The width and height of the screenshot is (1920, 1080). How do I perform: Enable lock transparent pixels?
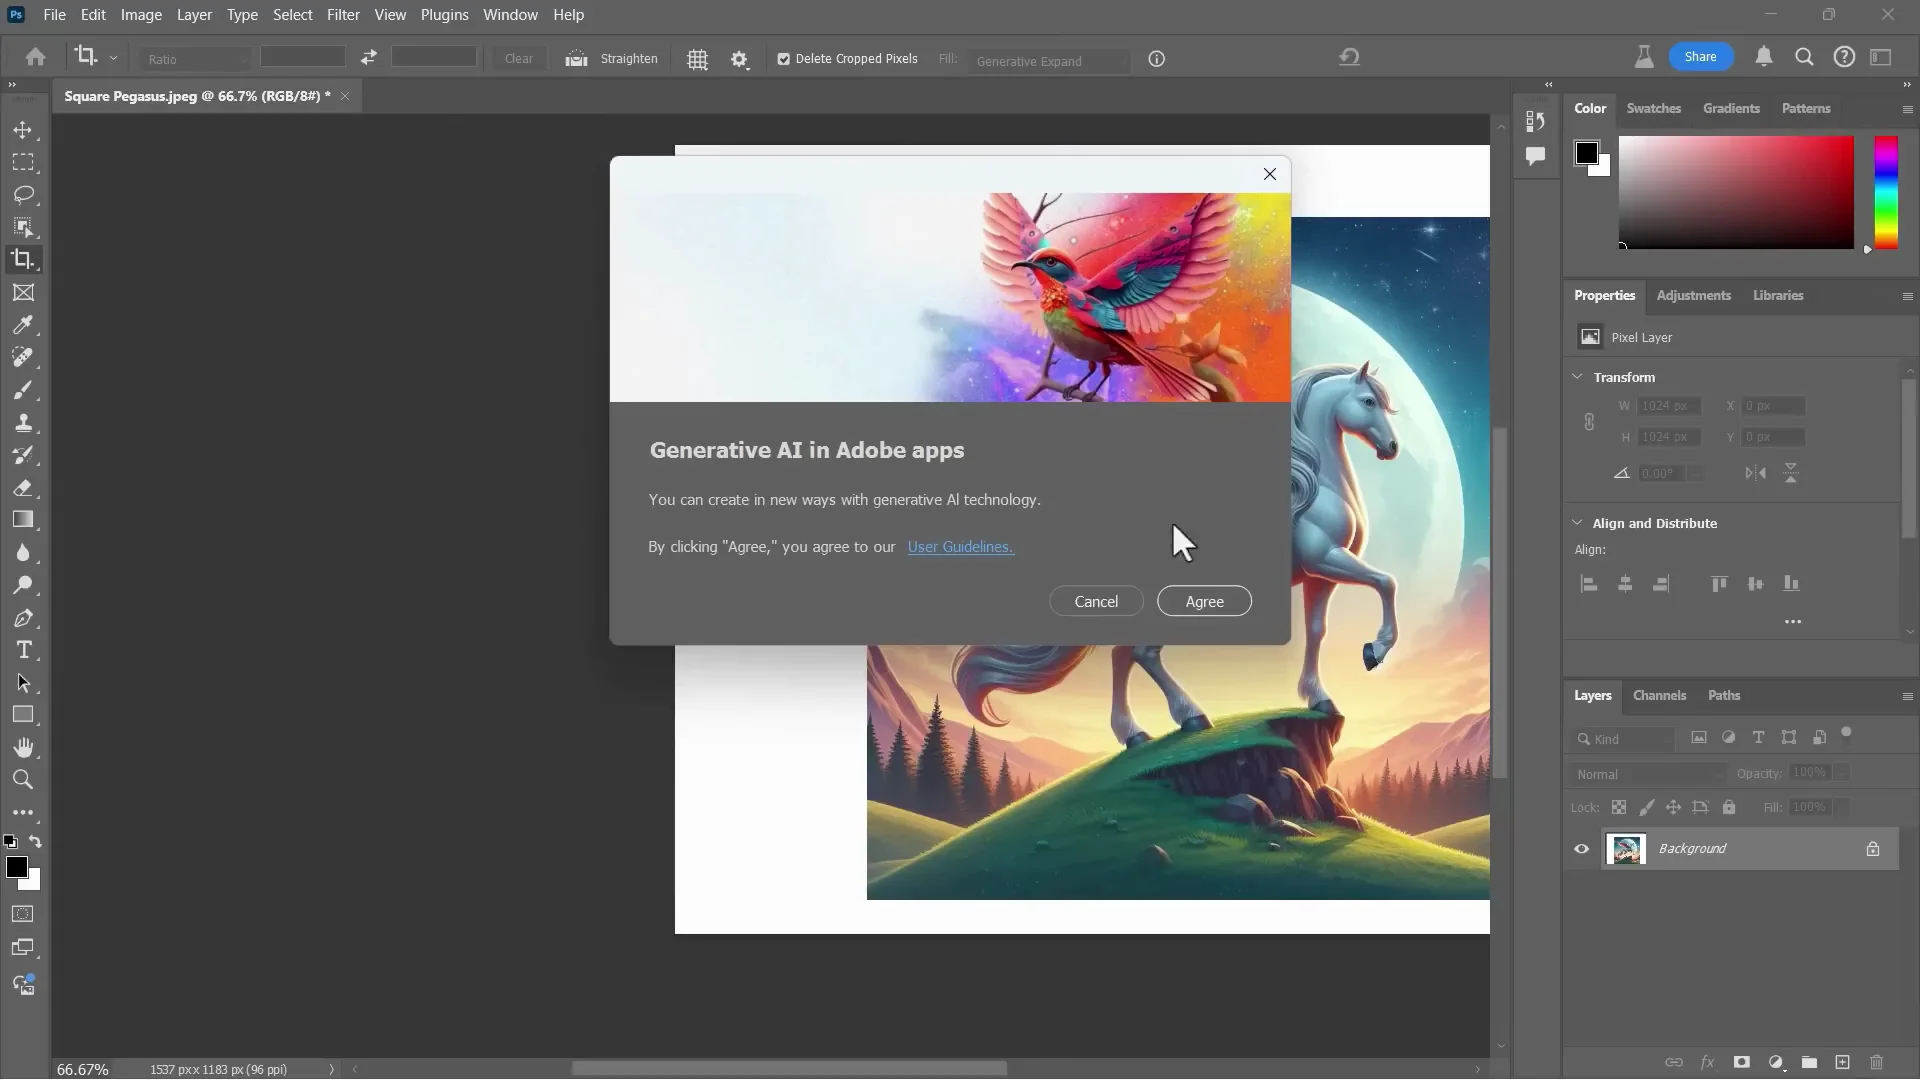pyautogui.click(x=1618, y=807)
